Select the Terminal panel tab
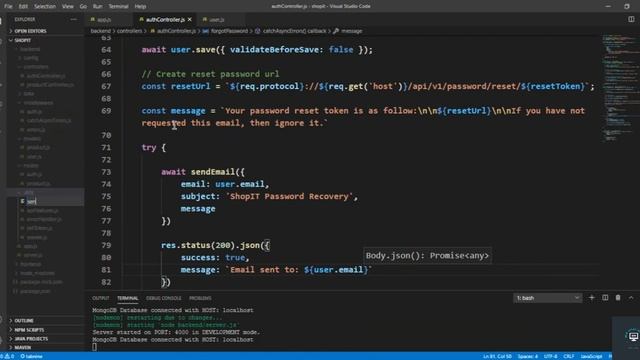Image resolution: width=640 pixels, height=360 pixels. [128, 298]
